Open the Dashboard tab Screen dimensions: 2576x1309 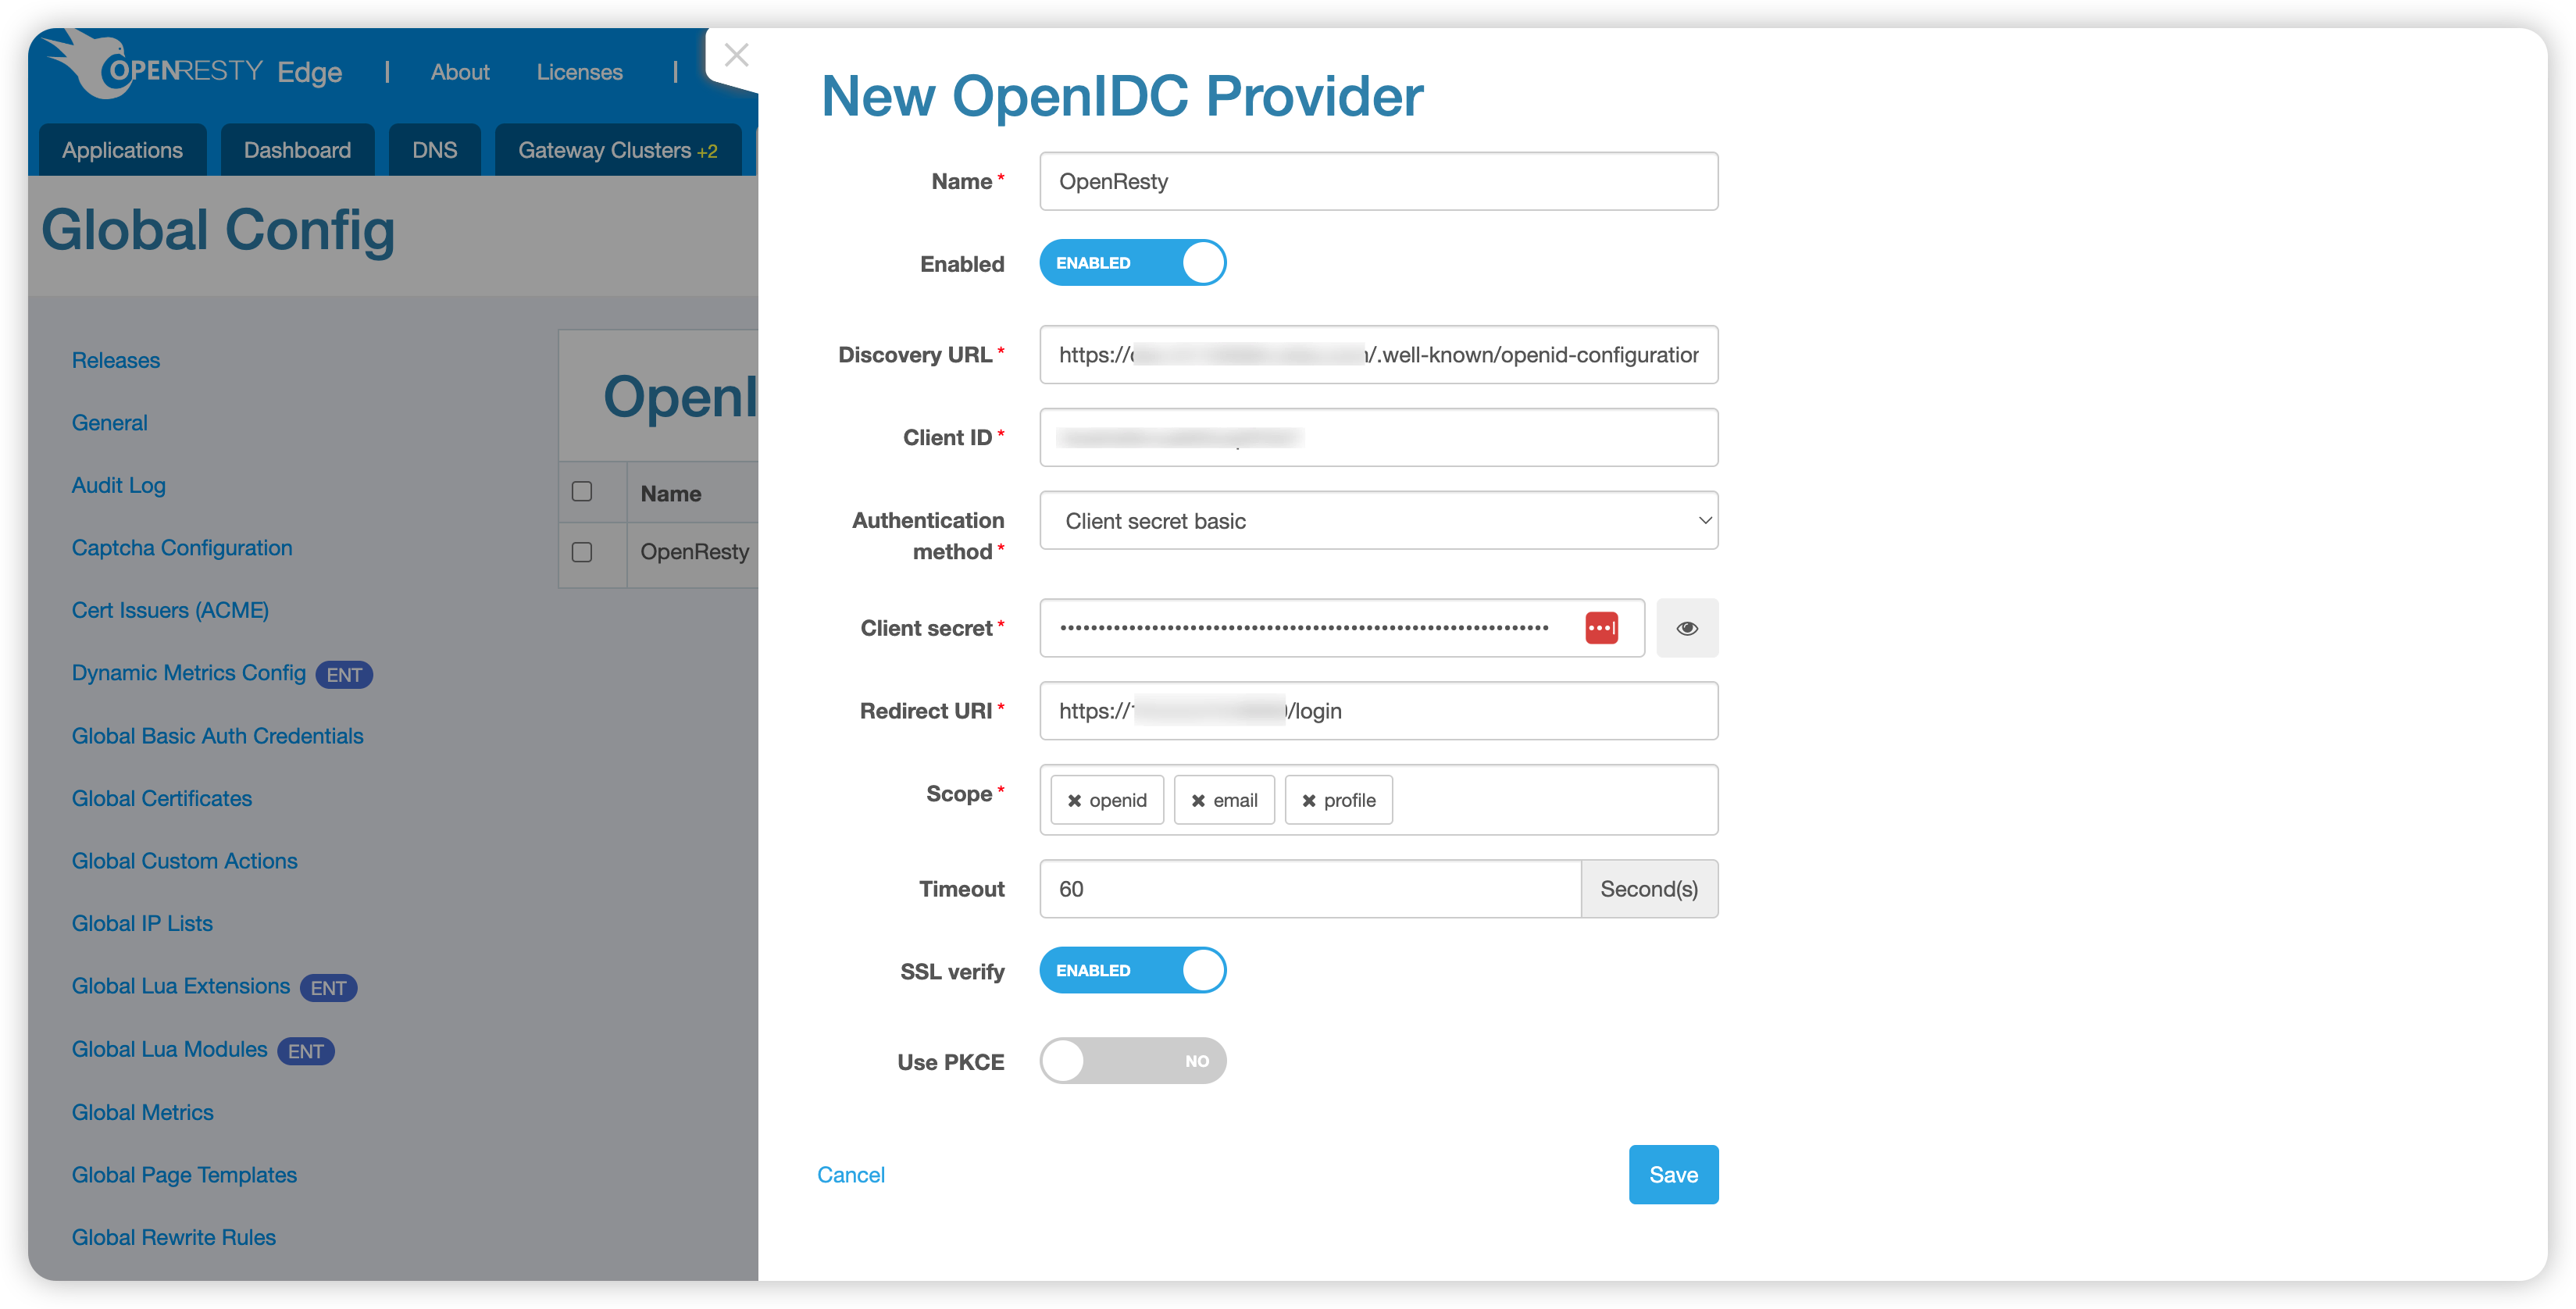pyautogui.click(x=297, y=150)
